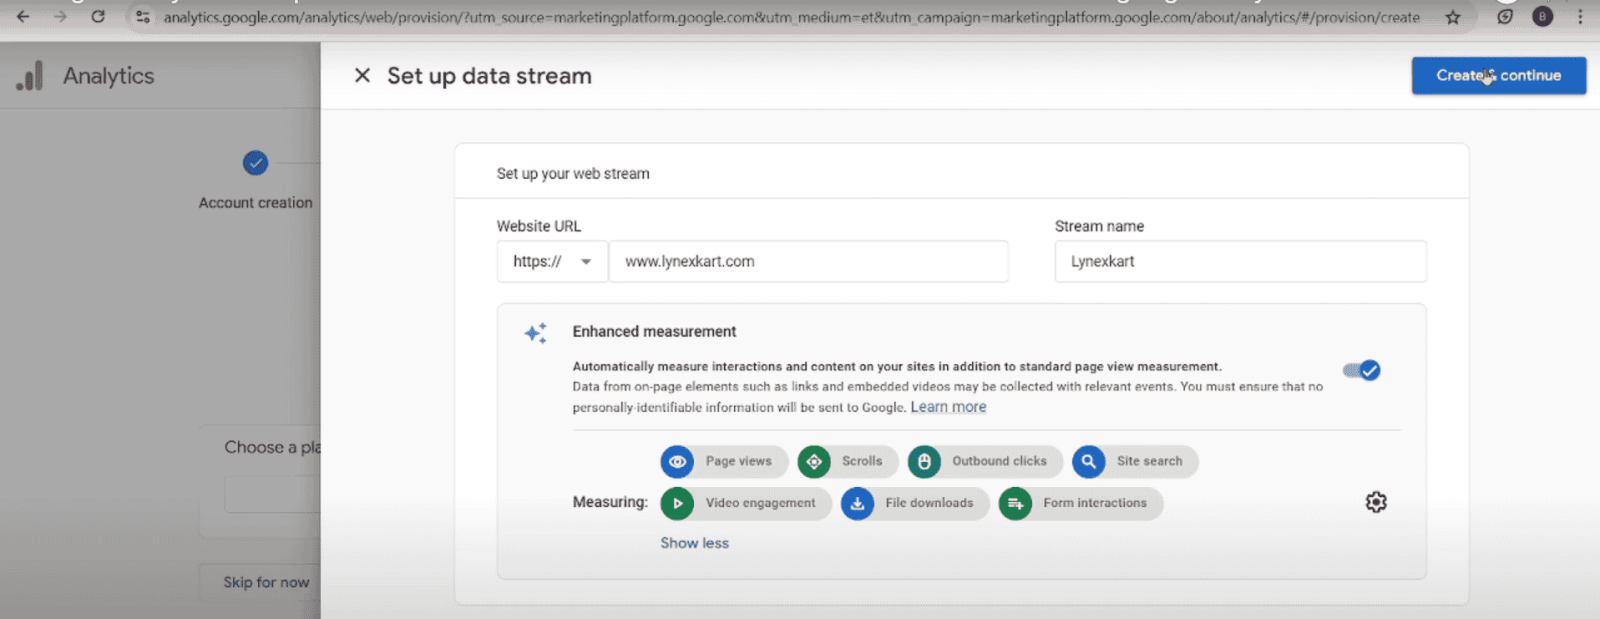Click the Google Analytics logo
1600x619 pixels.
(30, 76)
